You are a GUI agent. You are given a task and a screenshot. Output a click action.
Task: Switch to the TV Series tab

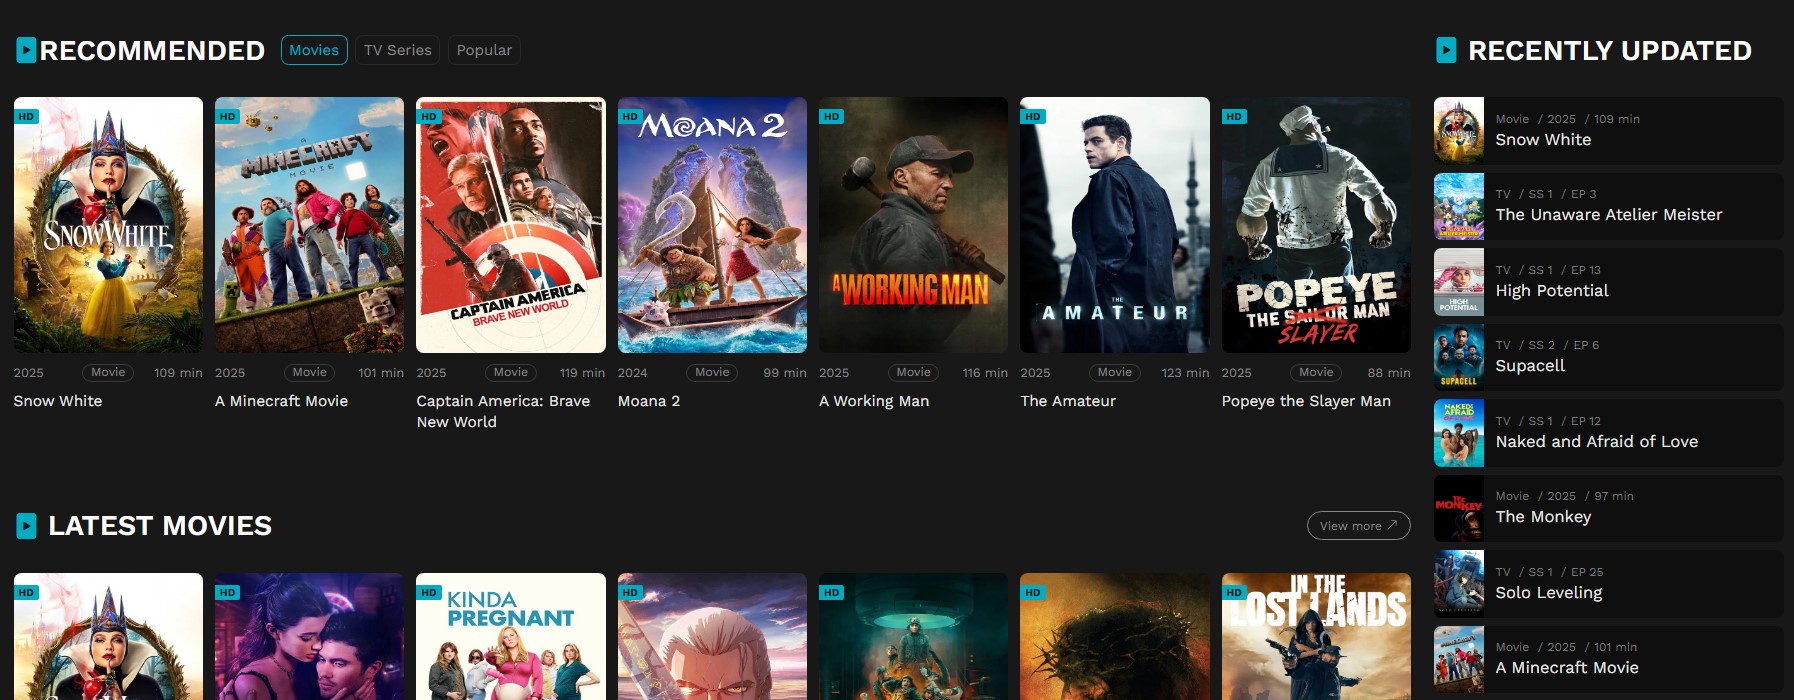398,50
